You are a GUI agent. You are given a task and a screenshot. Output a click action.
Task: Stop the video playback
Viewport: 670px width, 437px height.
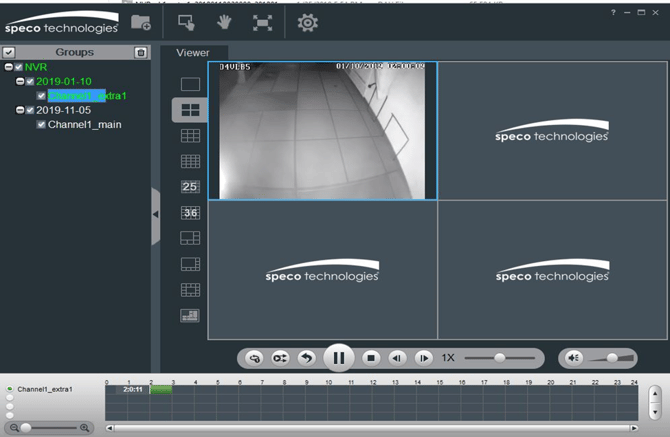pyautogui.click(x=371, y=358)
